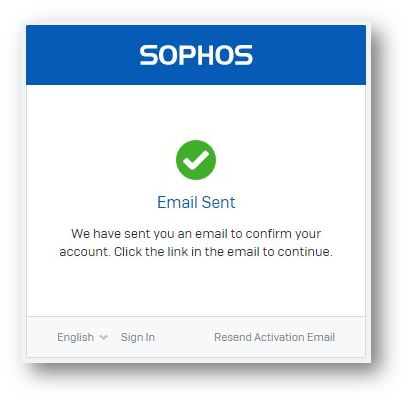Click the word "Sent" in title
Viewport: 413px width, 405px height.
pos(218,202)
